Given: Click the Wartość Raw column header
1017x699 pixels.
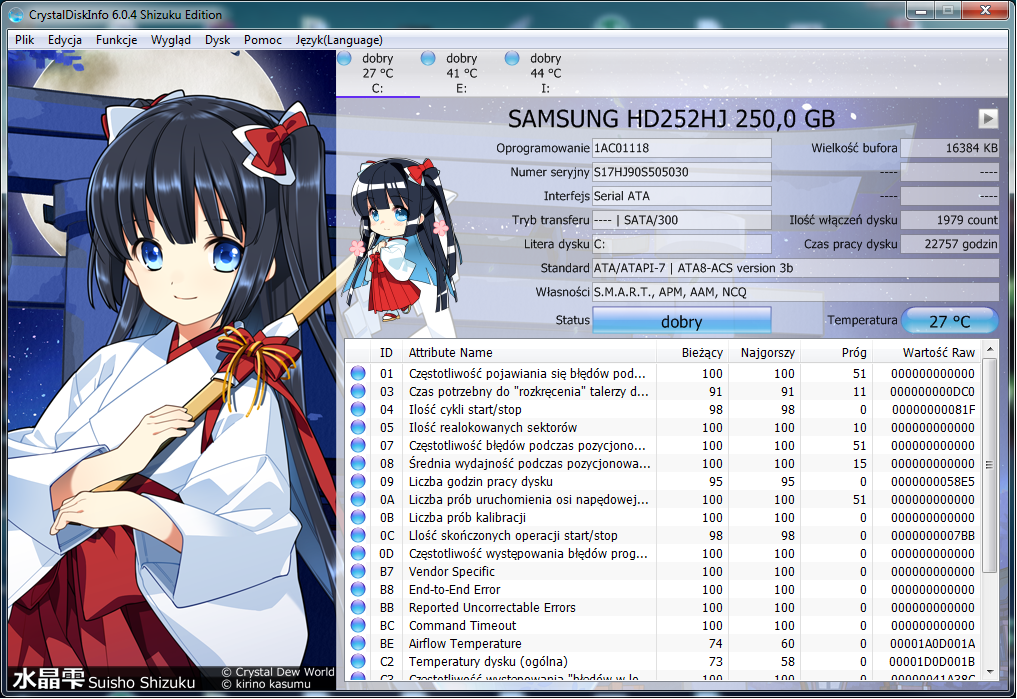Looking at the screenshot, I should pos(926,352).
